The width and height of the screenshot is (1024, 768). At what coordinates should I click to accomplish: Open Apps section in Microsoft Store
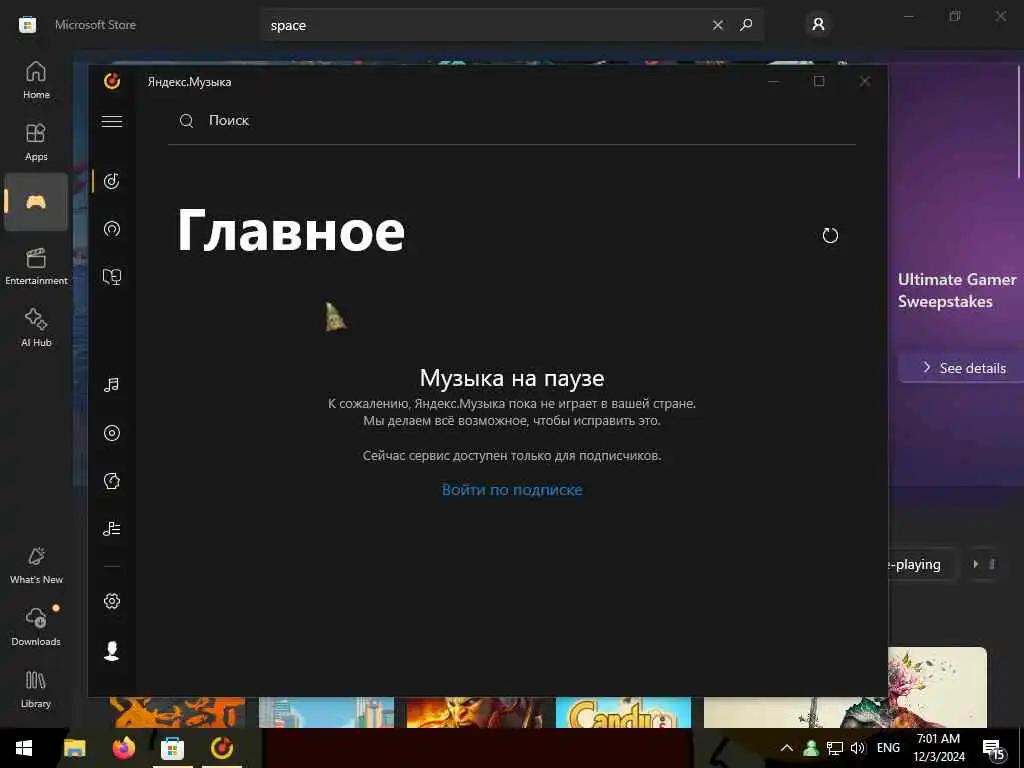tap(36, 142)
